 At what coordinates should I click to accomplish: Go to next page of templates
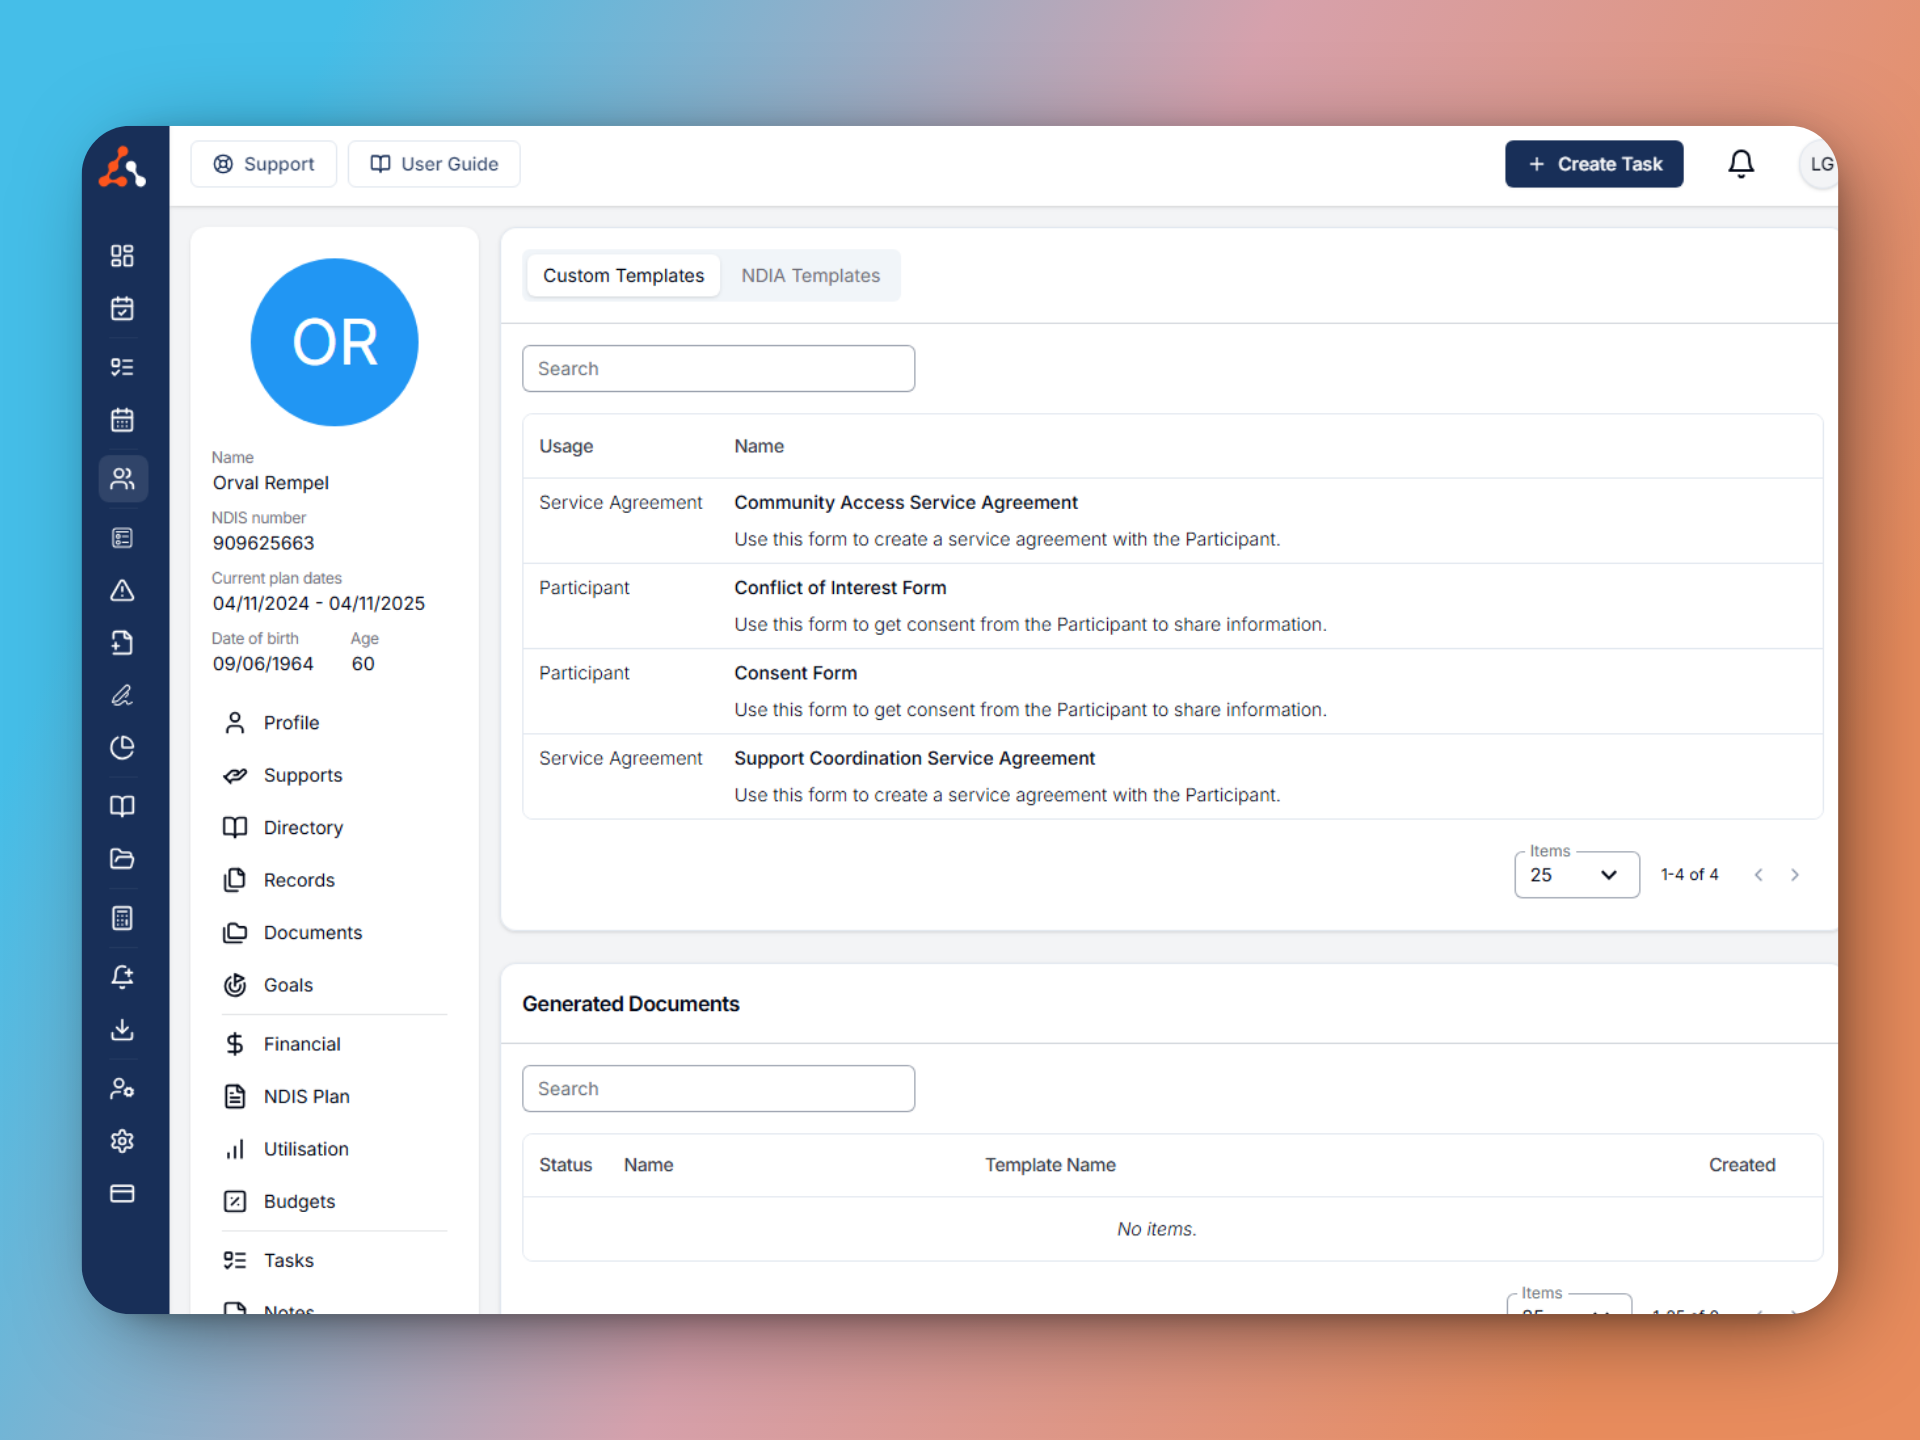1795,875
